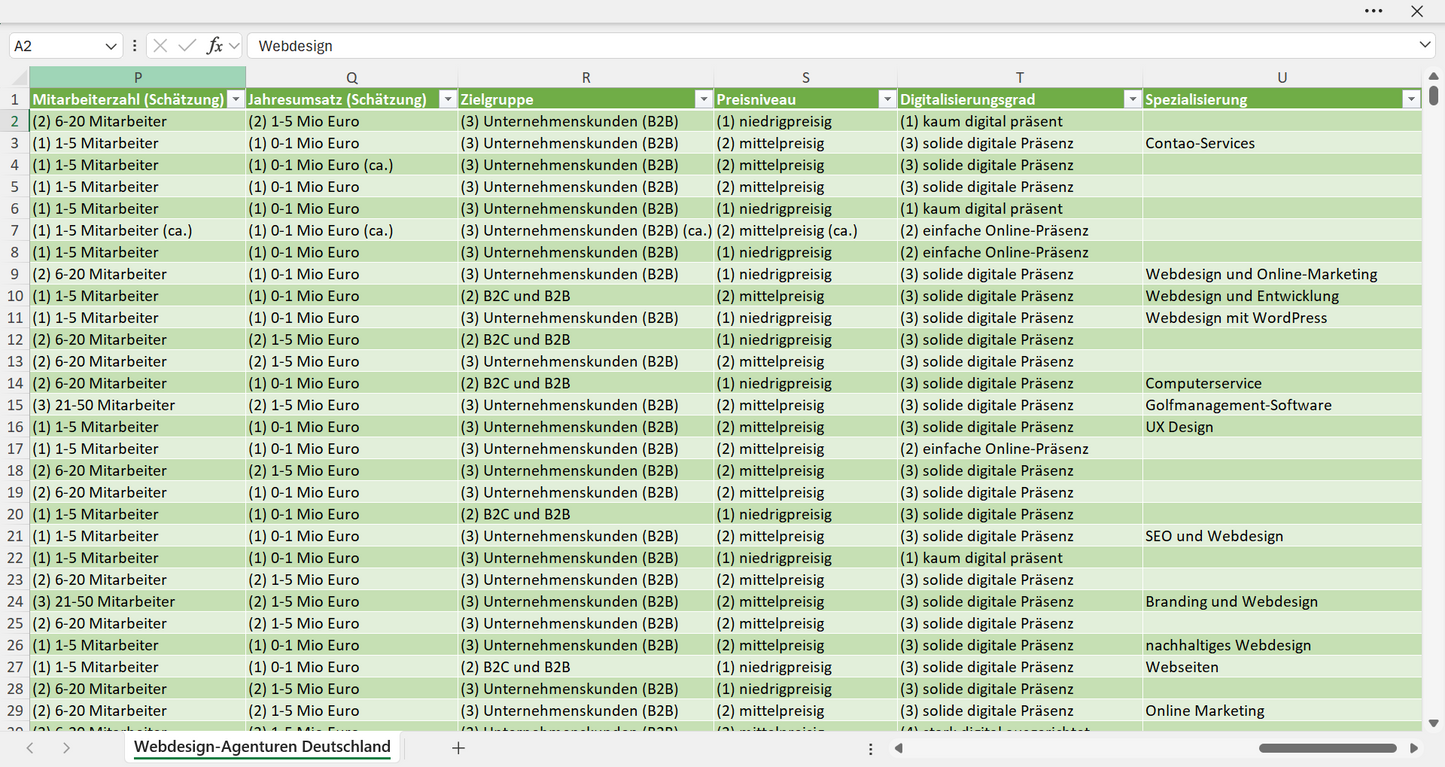Select cell (1) kaum digital präsent in row 2
The image size is (1445, 767).
click(1020, 121)
